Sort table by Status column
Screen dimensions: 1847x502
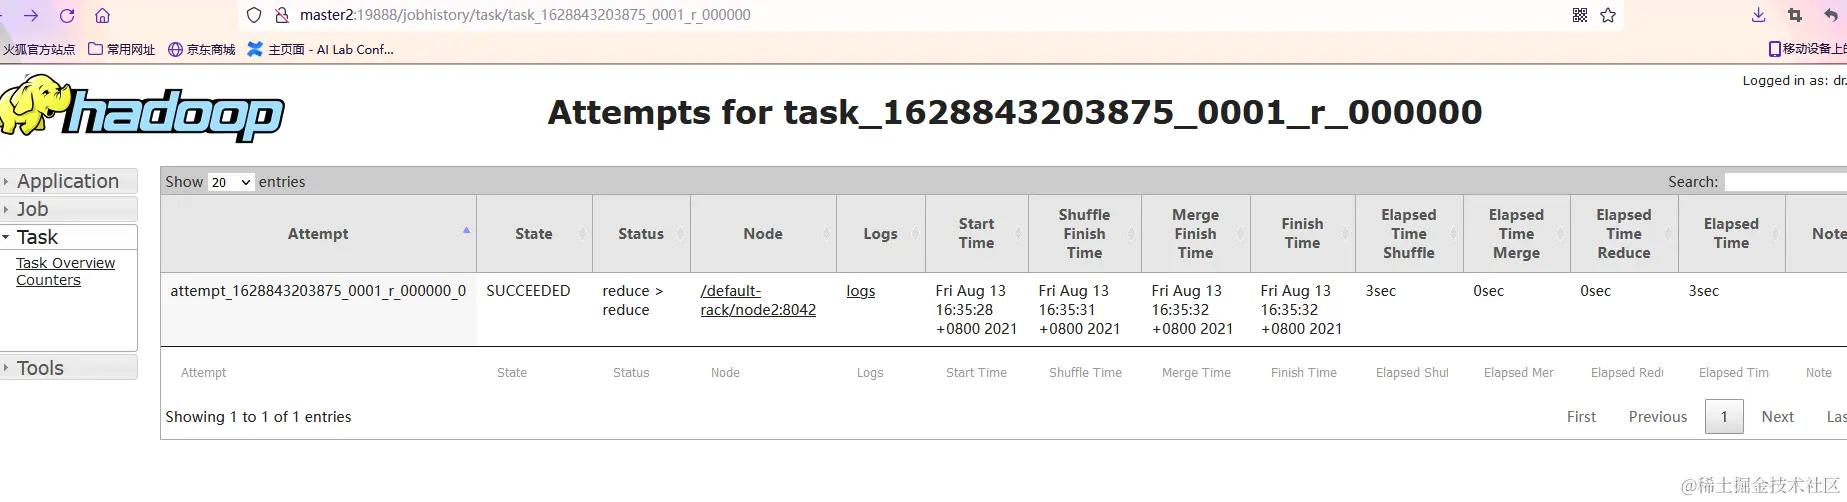641,234
